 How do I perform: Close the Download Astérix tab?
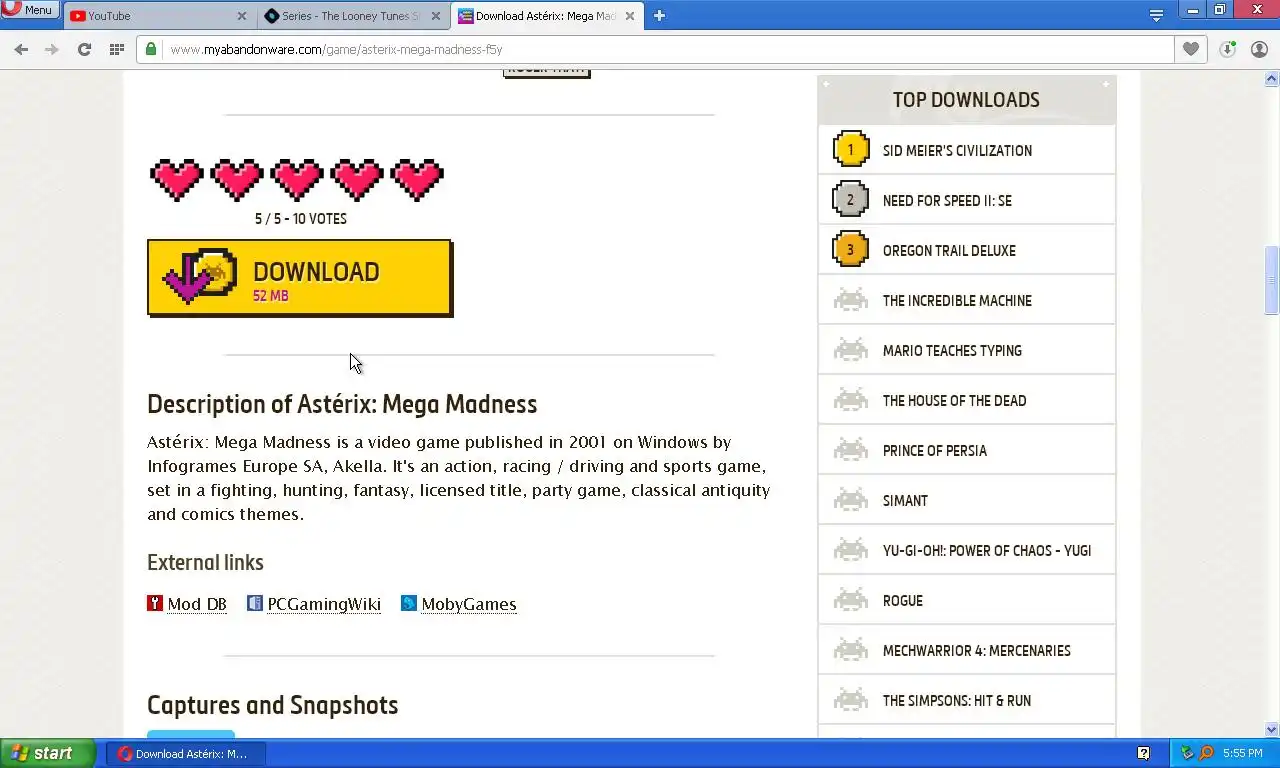[x=628, y=16]
